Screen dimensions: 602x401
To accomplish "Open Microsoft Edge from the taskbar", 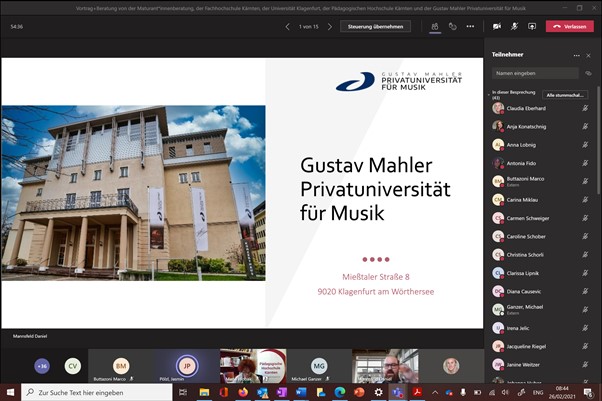I will 340,392.
